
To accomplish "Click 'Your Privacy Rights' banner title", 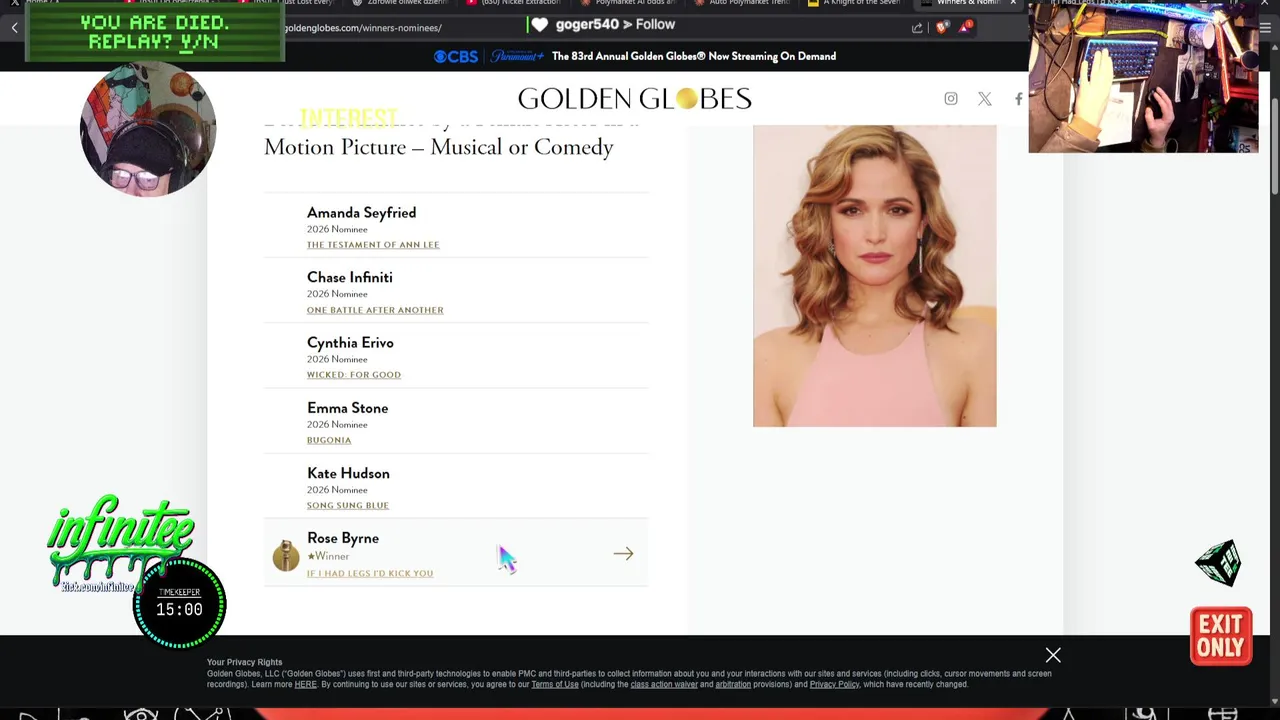I will click(244, 662).
